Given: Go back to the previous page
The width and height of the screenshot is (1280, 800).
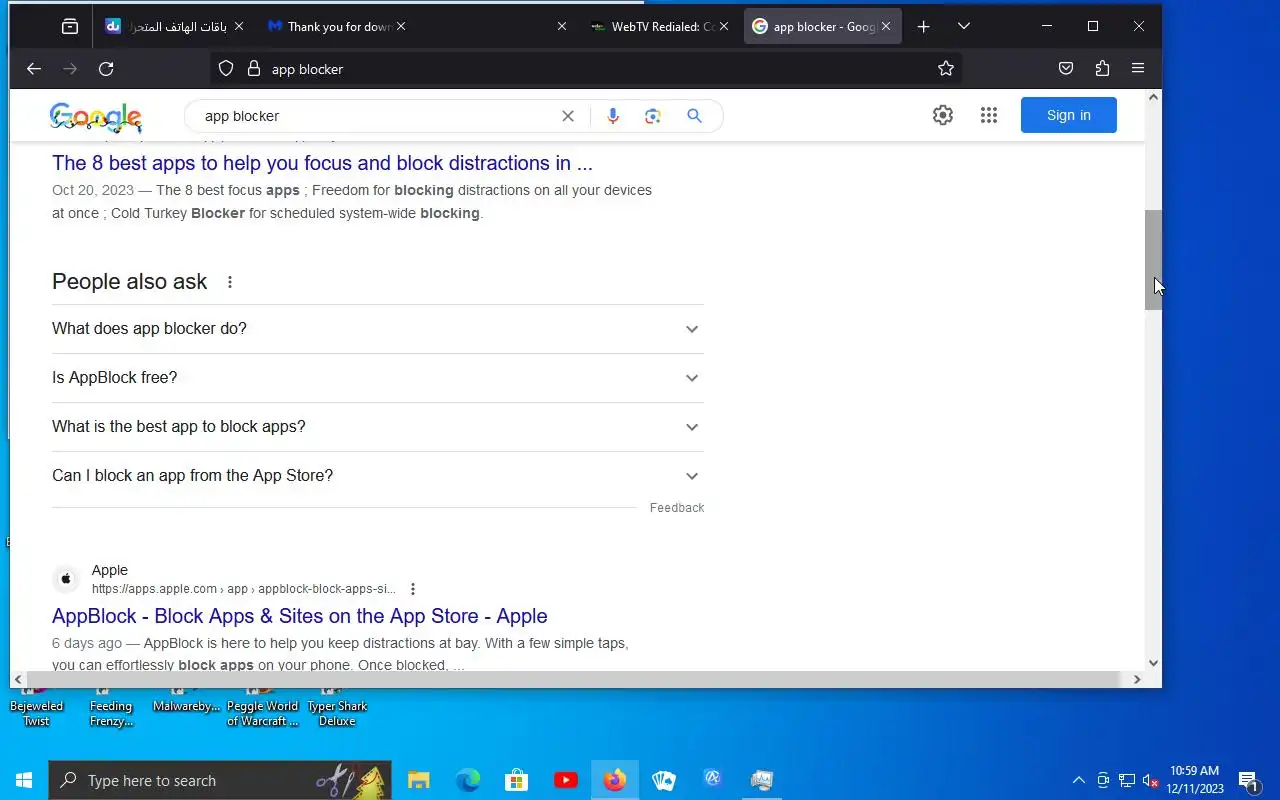Looking at the screenshot, I should pos(34,69).
